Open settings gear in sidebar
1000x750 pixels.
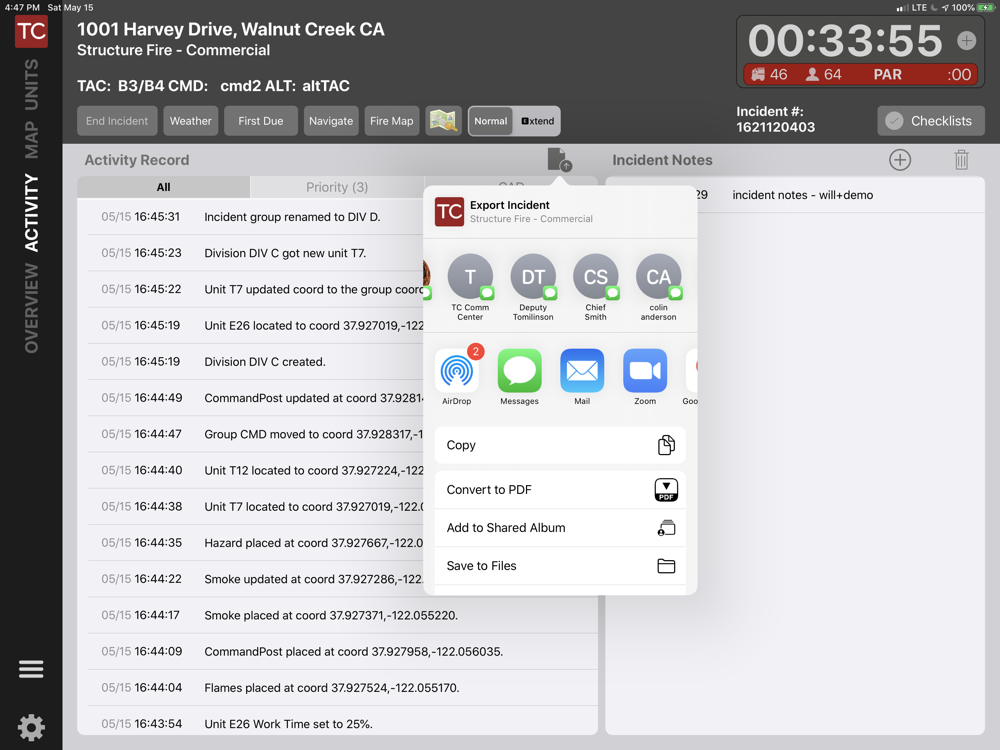coord(31,727)
